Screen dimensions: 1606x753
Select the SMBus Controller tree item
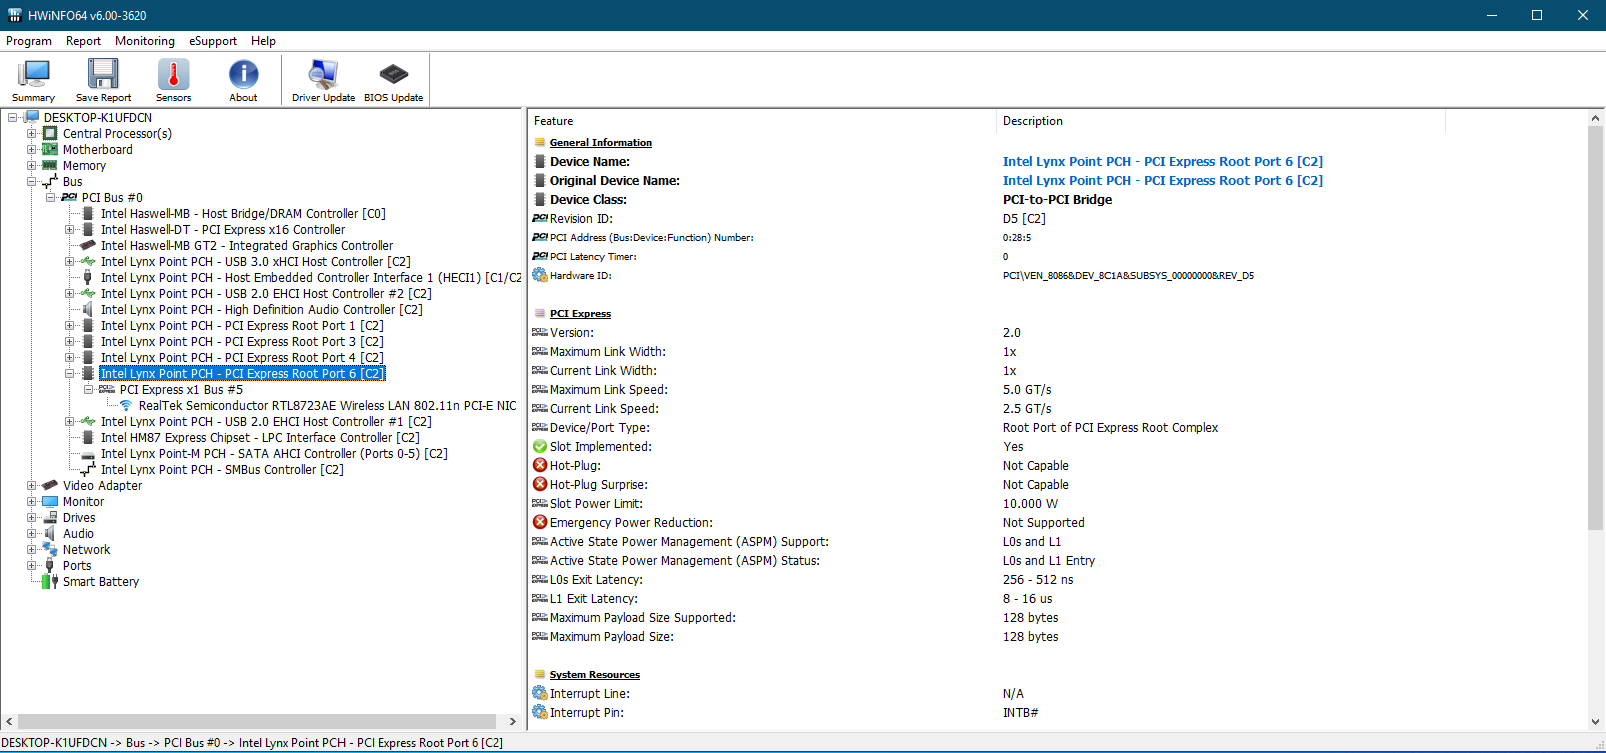coord(222,470)
